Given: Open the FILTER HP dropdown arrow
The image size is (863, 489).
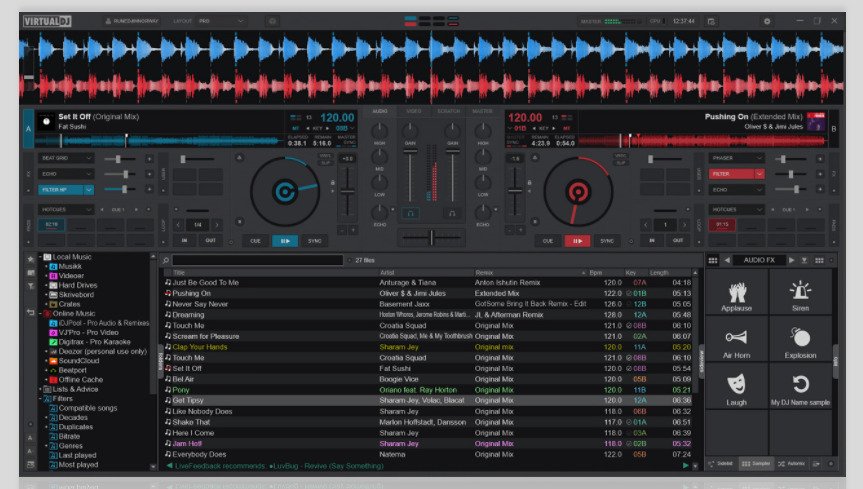Looking at the screenshot, I should pos(89,189).
